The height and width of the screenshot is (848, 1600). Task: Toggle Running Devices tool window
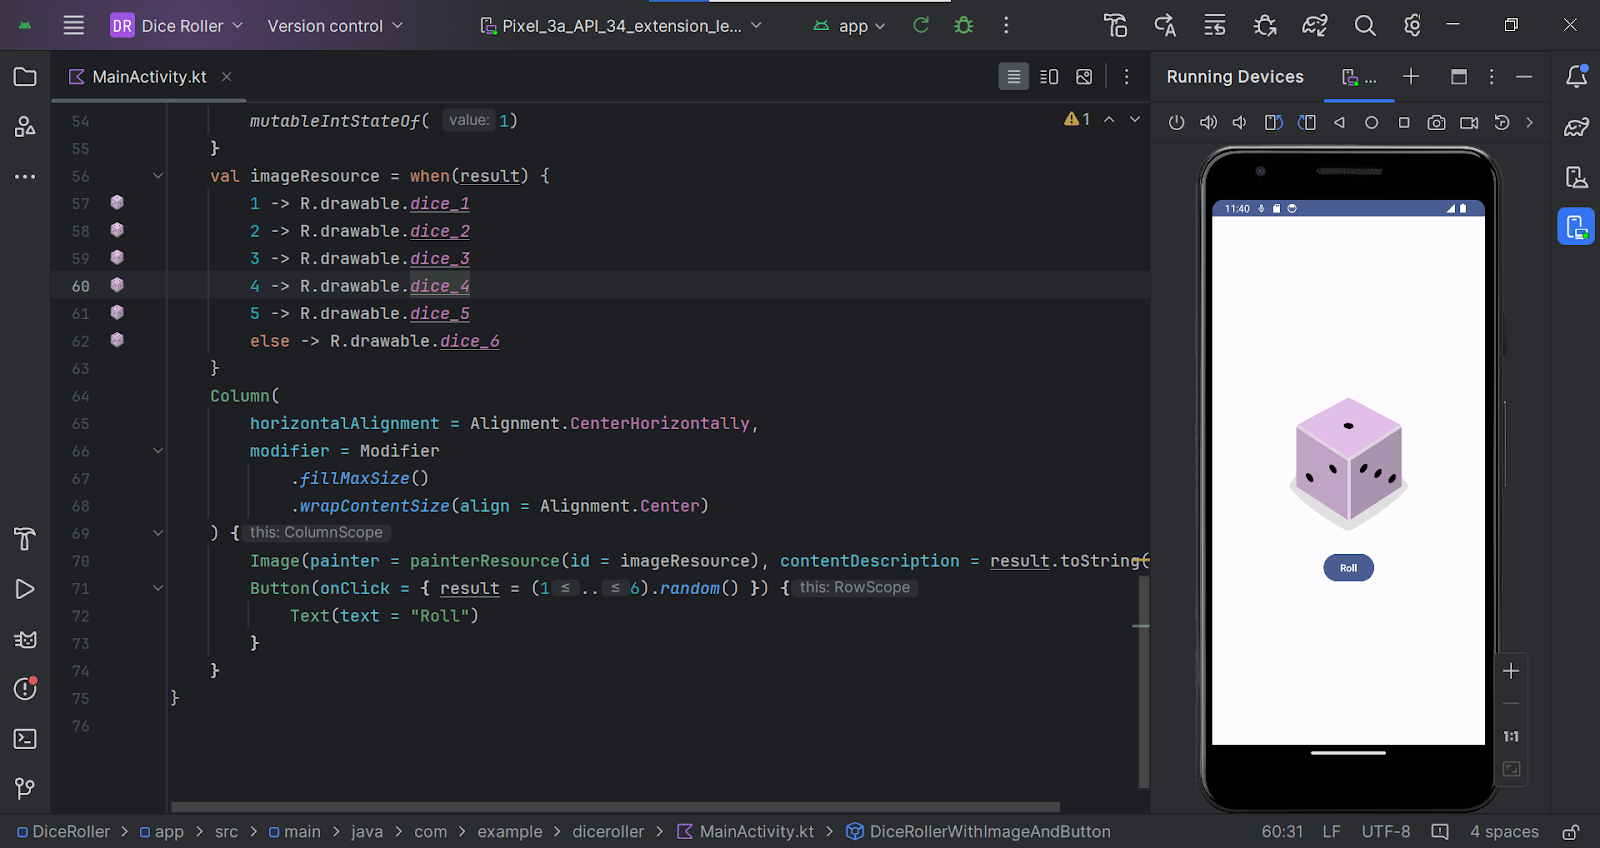[1576, 227]
